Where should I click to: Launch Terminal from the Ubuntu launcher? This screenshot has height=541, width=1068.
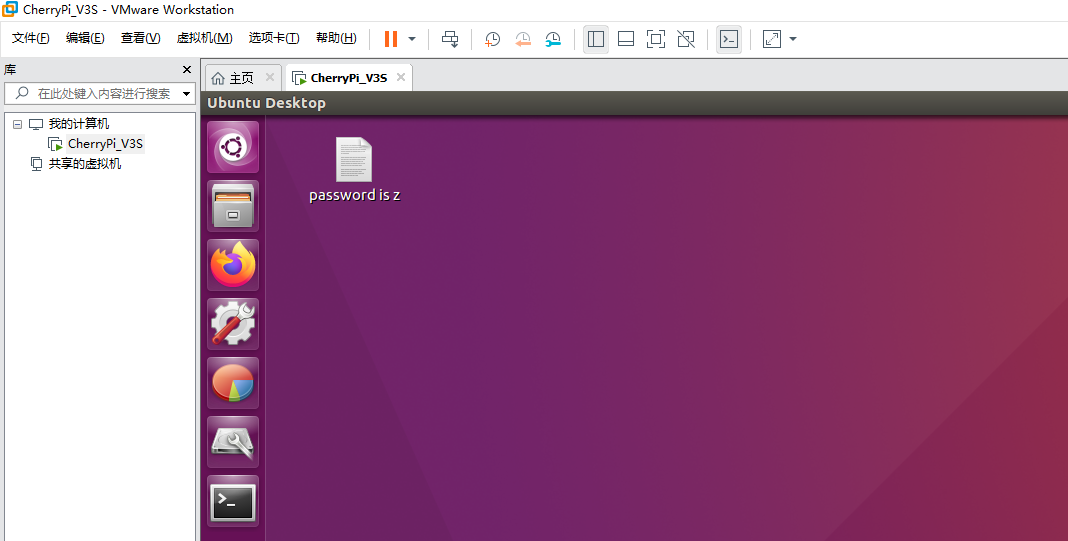click(233, 501)
